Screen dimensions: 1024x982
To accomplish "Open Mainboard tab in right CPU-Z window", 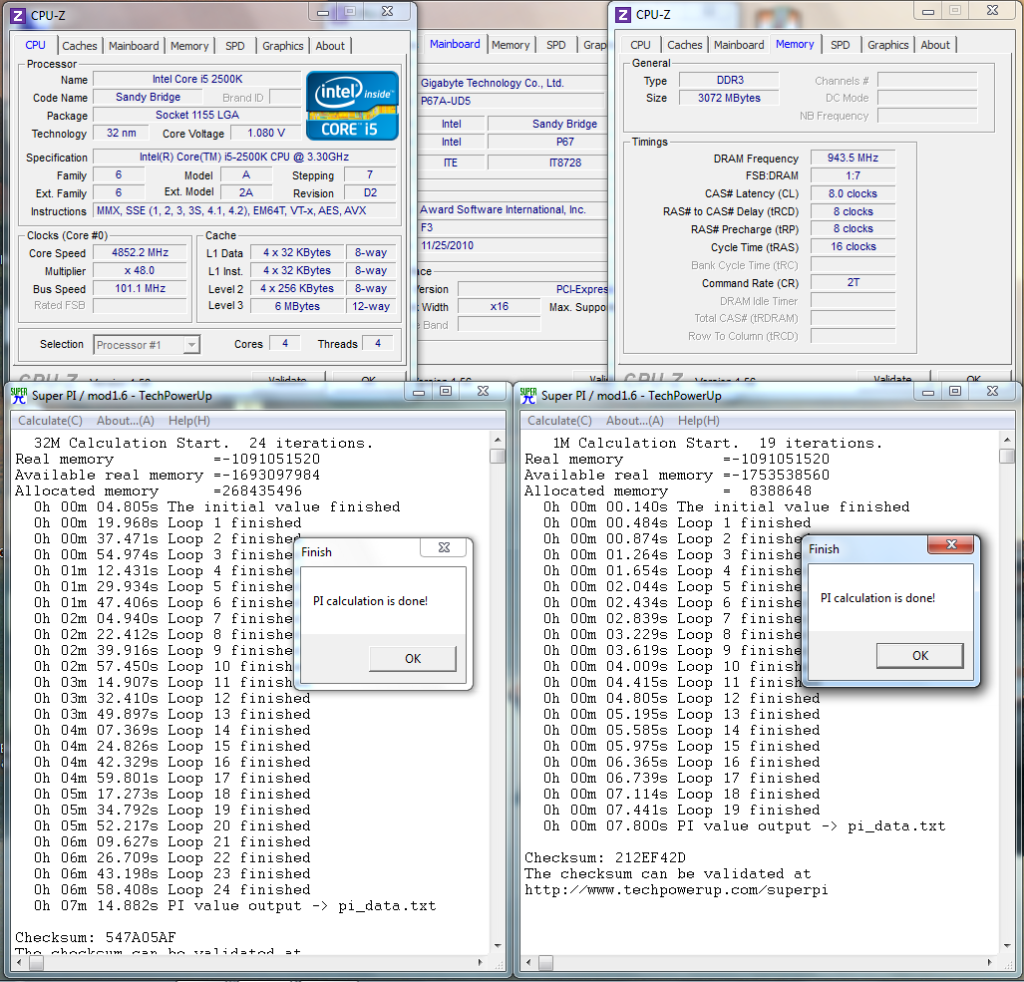I will pos(739,45).
